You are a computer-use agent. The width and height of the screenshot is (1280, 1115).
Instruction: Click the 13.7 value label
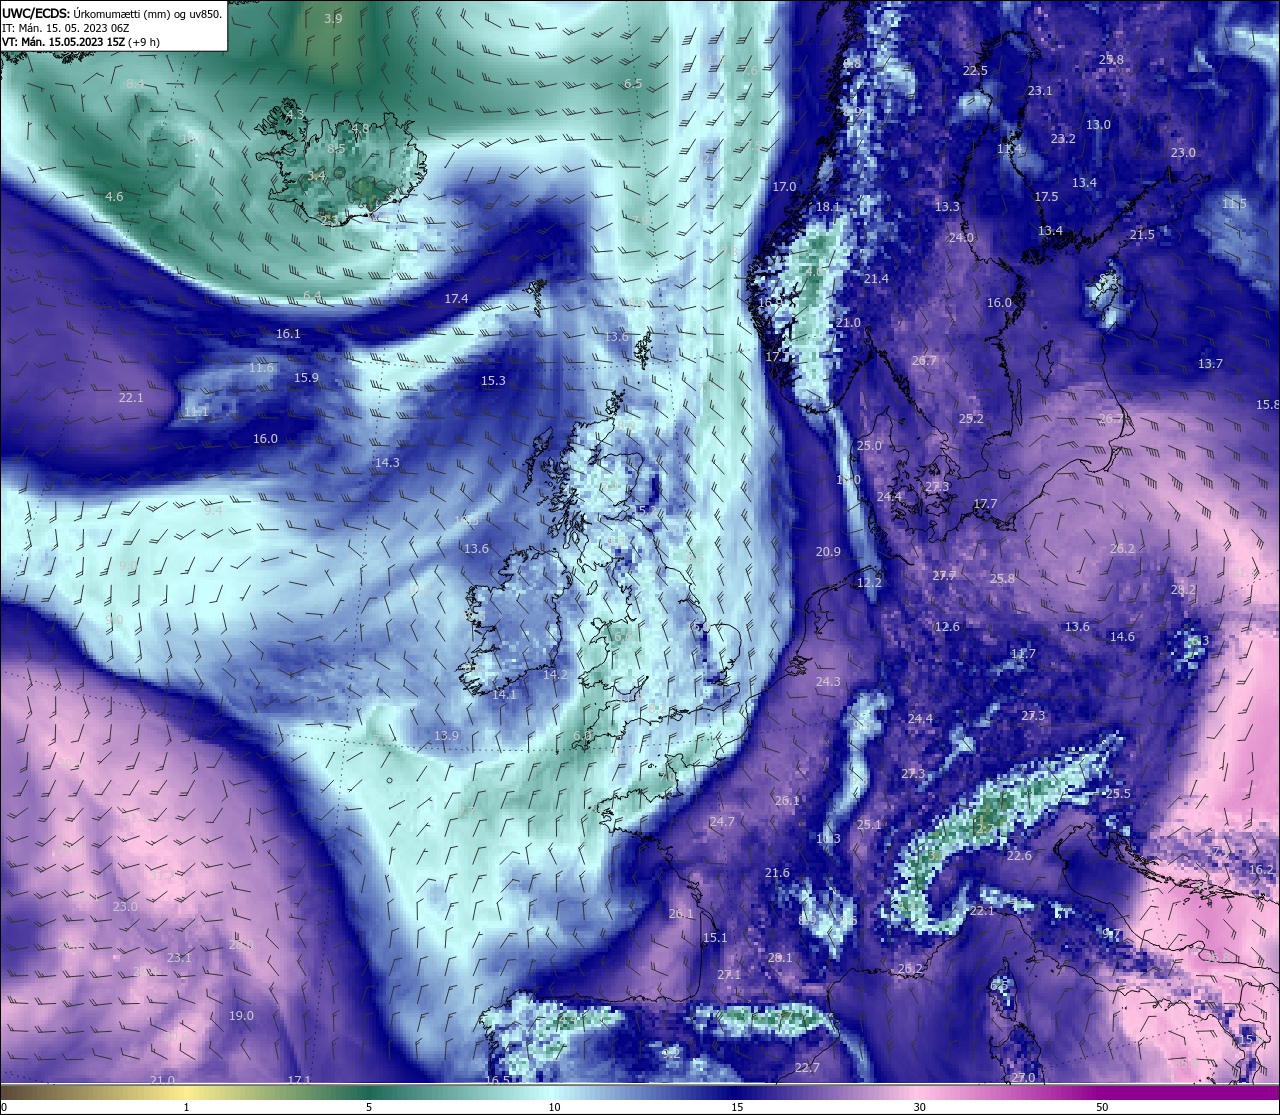(x=1210, y=364)
